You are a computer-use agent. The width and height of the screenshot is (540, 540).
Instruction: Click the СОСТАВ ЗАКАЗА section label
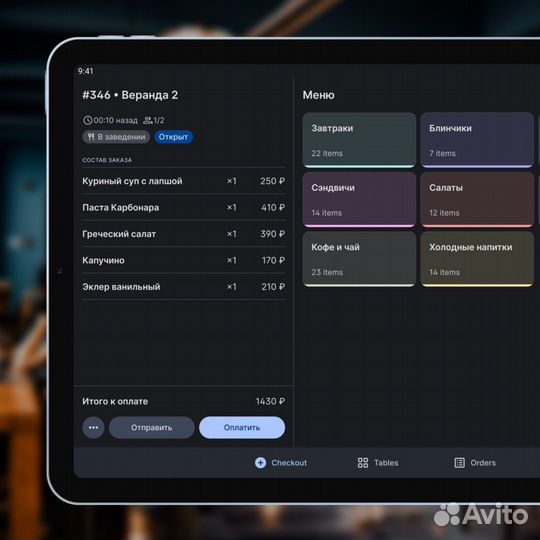tap(107, 160)
